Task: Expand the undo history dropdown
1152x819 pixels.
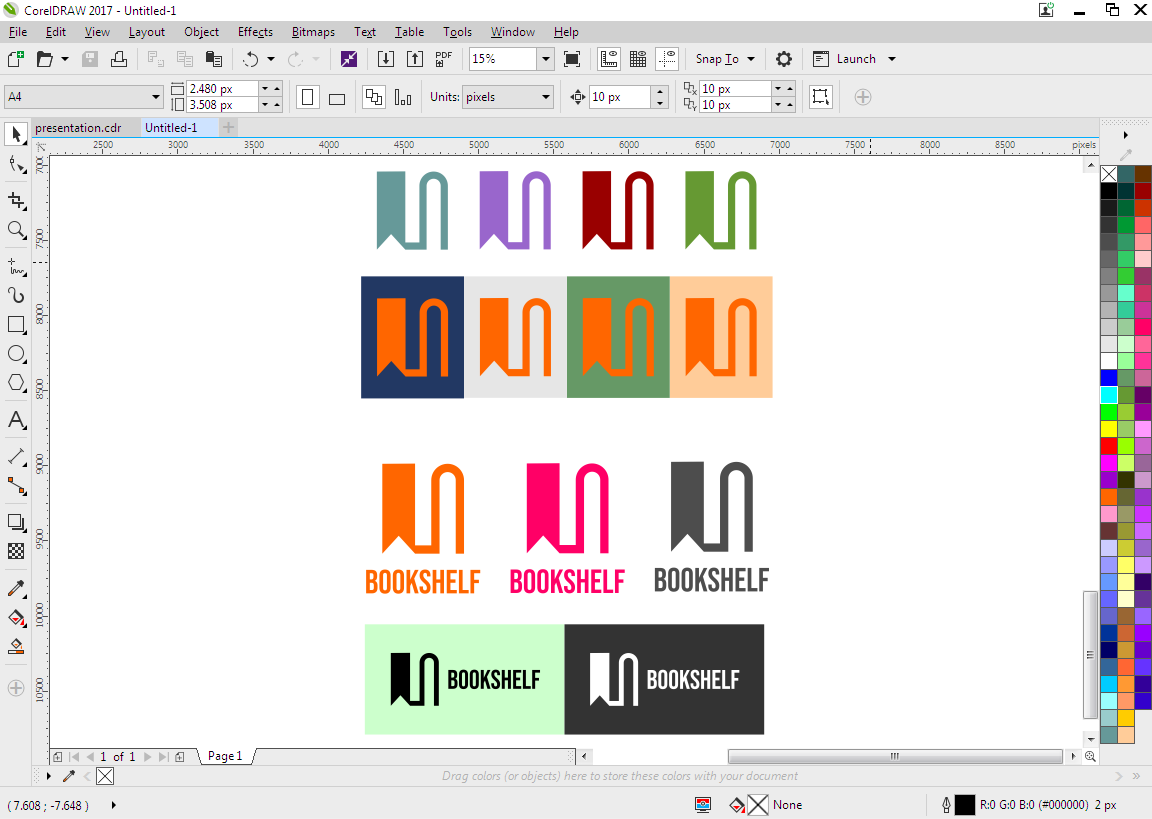Action: [x=270, y=59]
